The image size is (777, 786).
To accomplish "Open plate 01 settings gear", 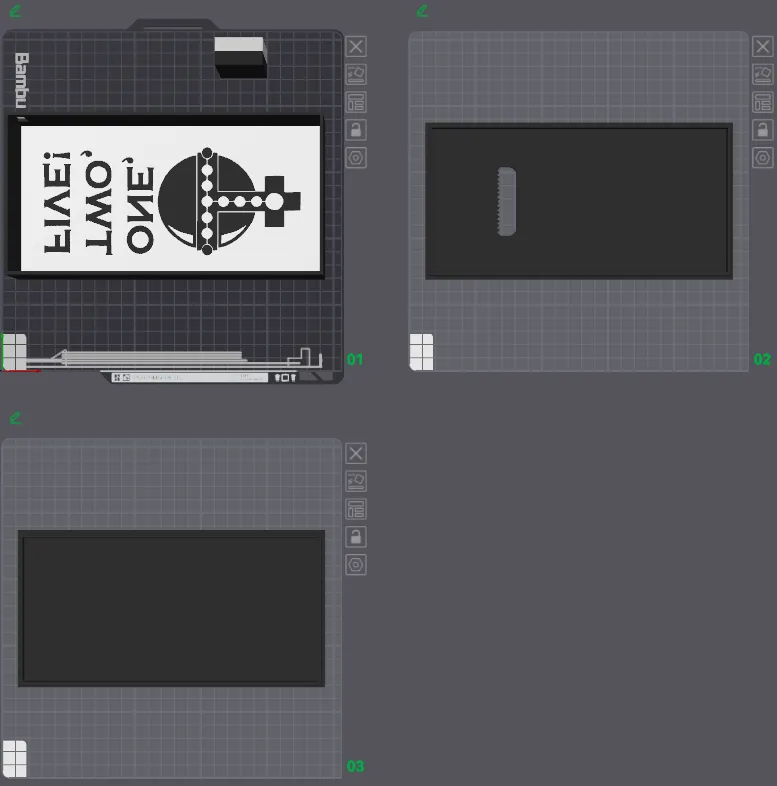I will [x=356, y=158].
